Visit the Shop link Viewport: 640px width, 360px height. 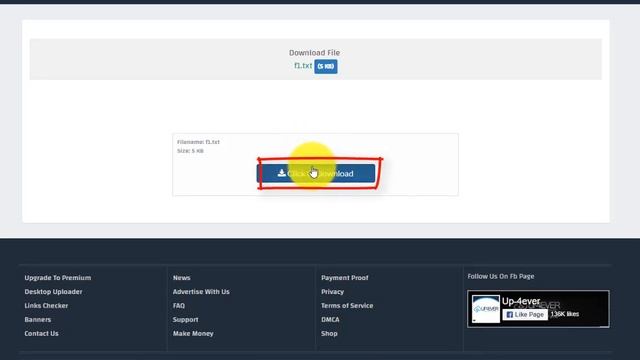pyautogui.click(x=329, y=333)
